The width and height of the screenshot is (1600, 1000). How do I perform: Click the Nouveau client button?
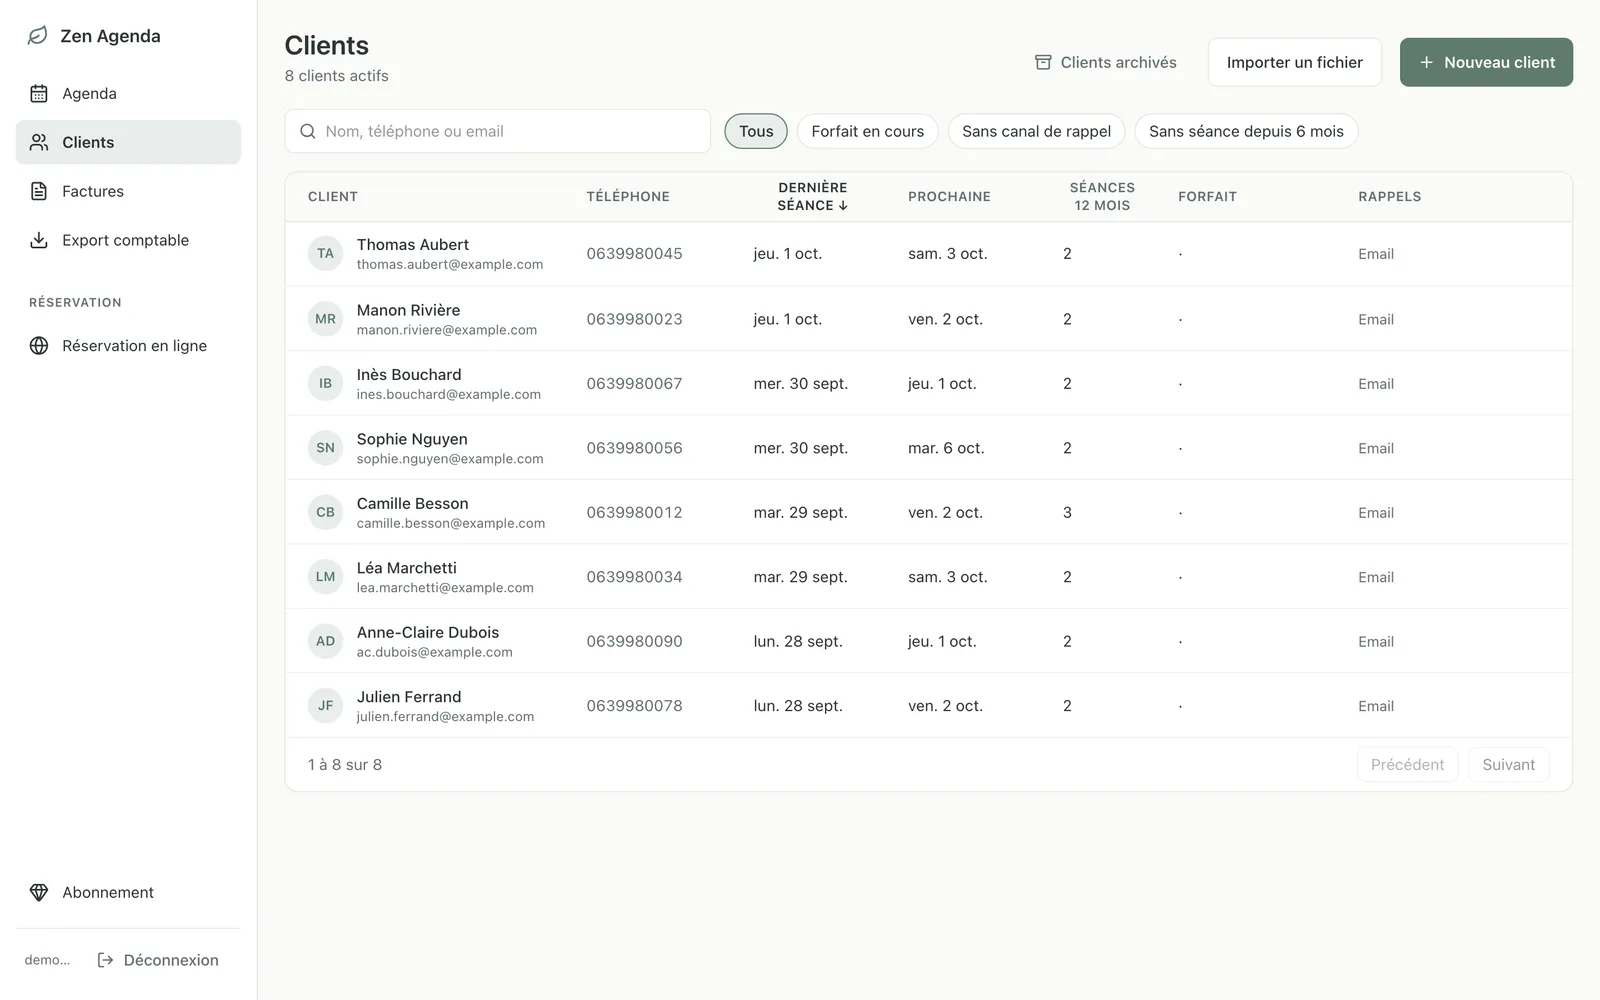1486,62
